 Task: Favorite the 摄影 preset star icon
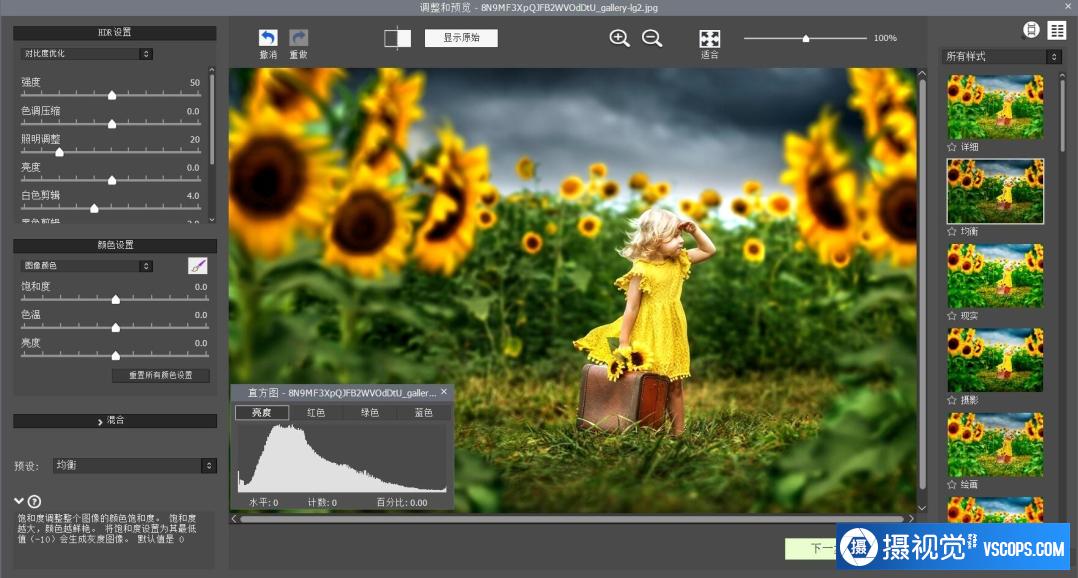tap(952, 400)
